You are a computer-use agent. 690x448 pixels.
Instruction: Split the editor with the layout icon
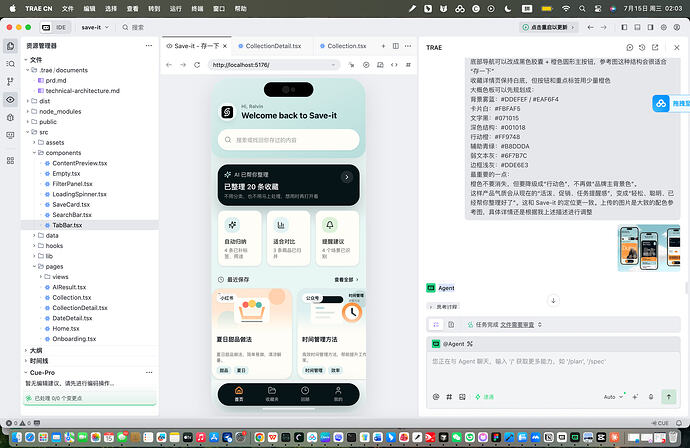[x=396, y=46]
